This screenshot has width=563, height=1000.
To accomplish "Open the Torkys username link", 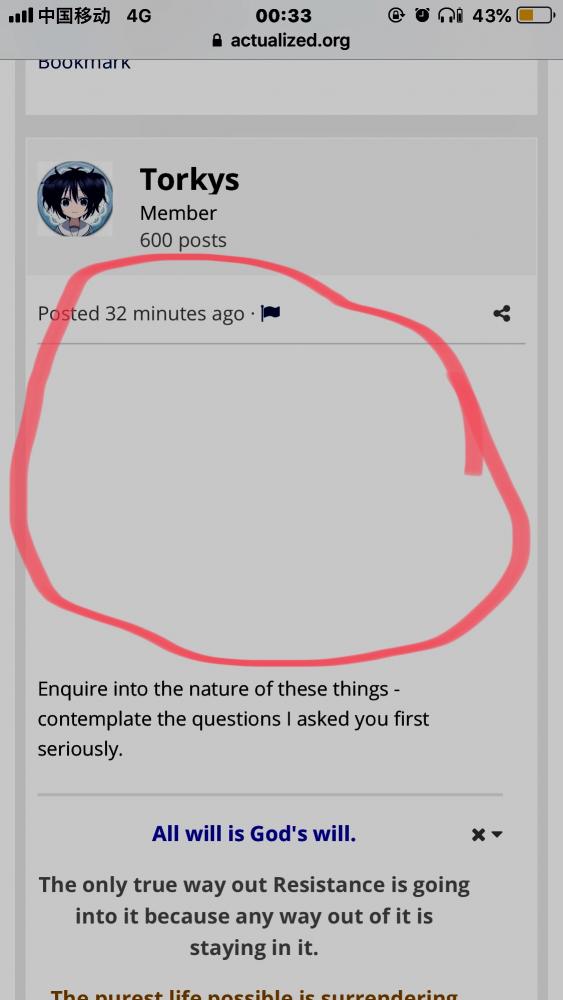I will click(x=189, y=179).
